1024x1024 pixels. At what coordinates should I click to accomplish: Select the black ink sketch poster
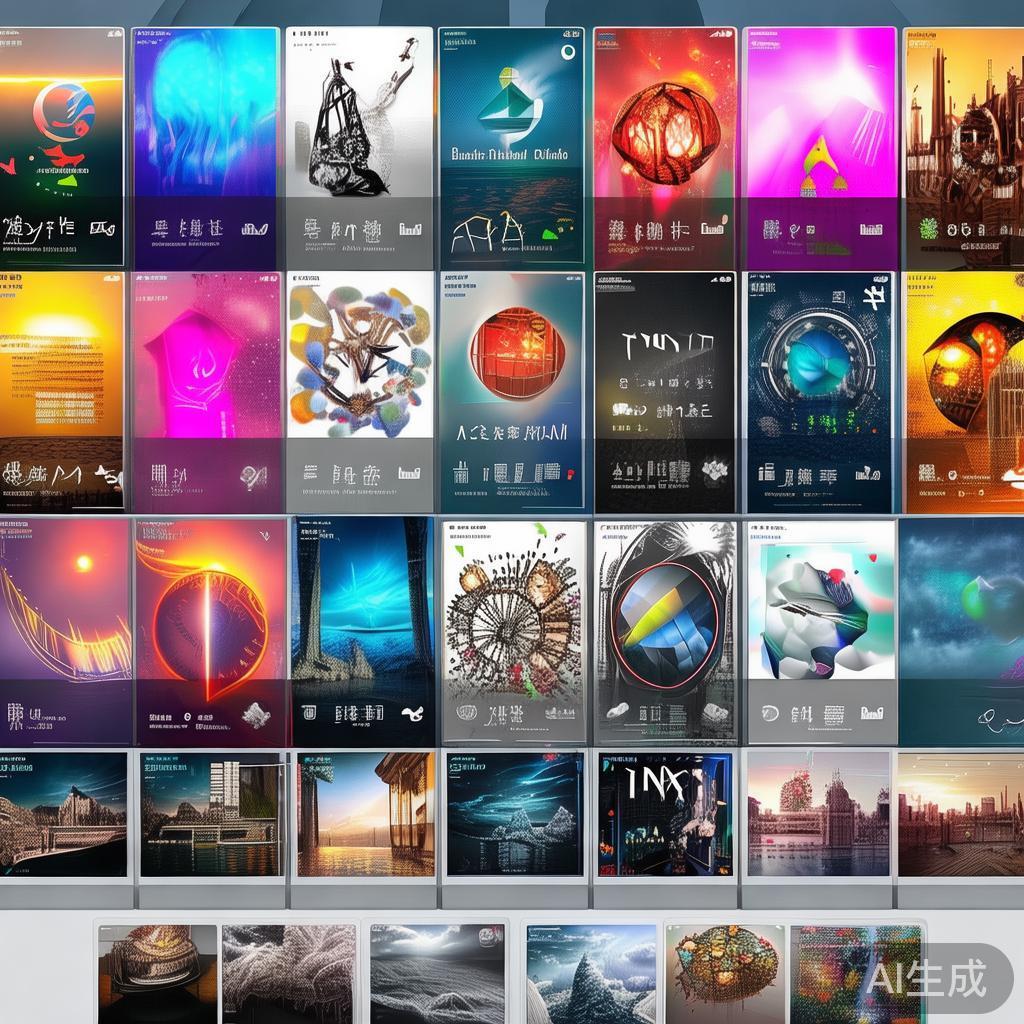[359, 148]
